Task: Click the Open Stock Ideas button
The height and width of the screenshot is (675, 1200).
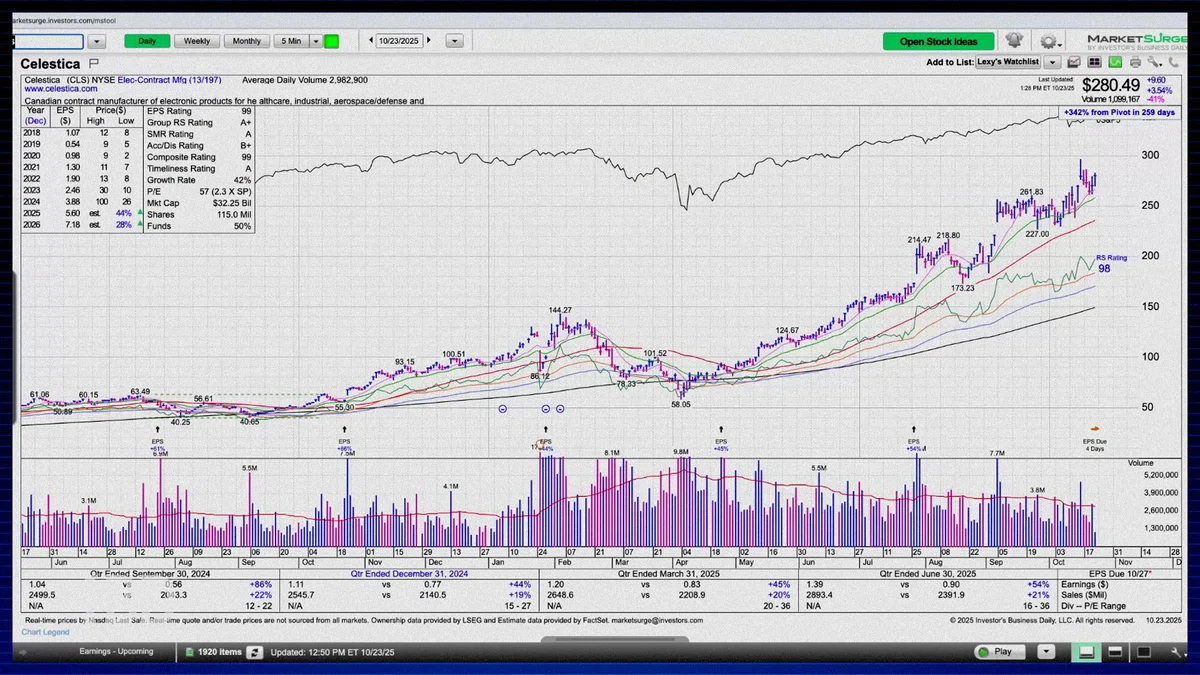Action: (938, 41)
